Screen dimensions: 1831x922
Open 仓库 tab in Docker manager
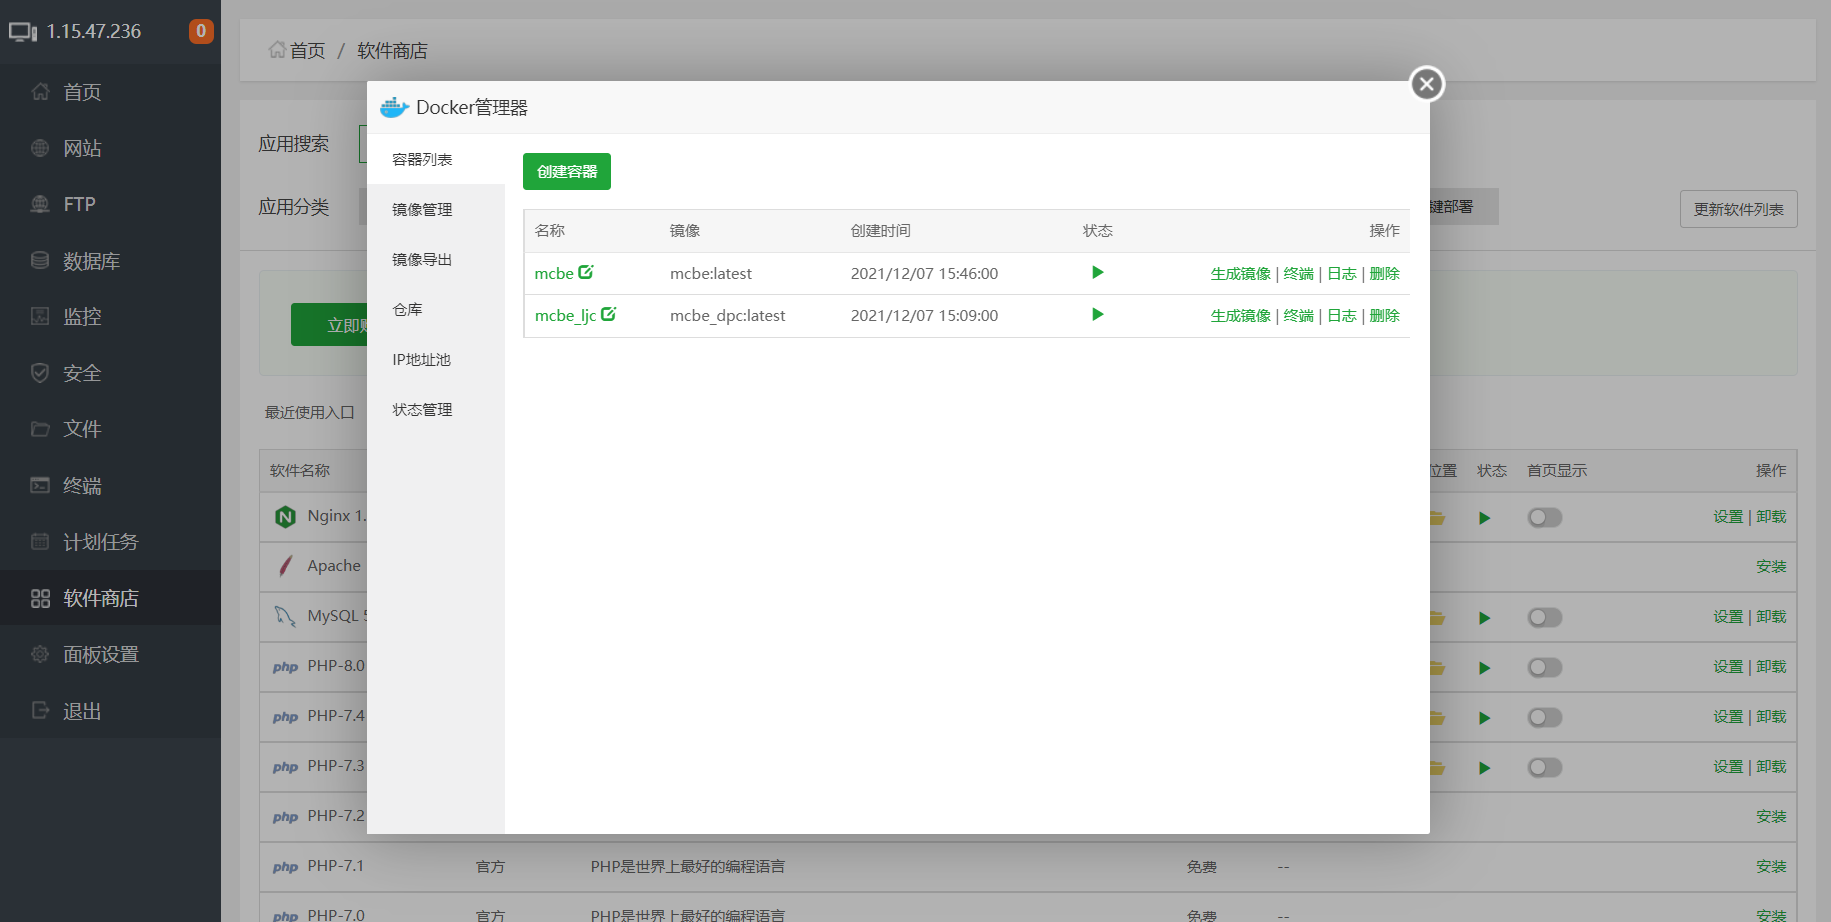click(x=436, y=309)
